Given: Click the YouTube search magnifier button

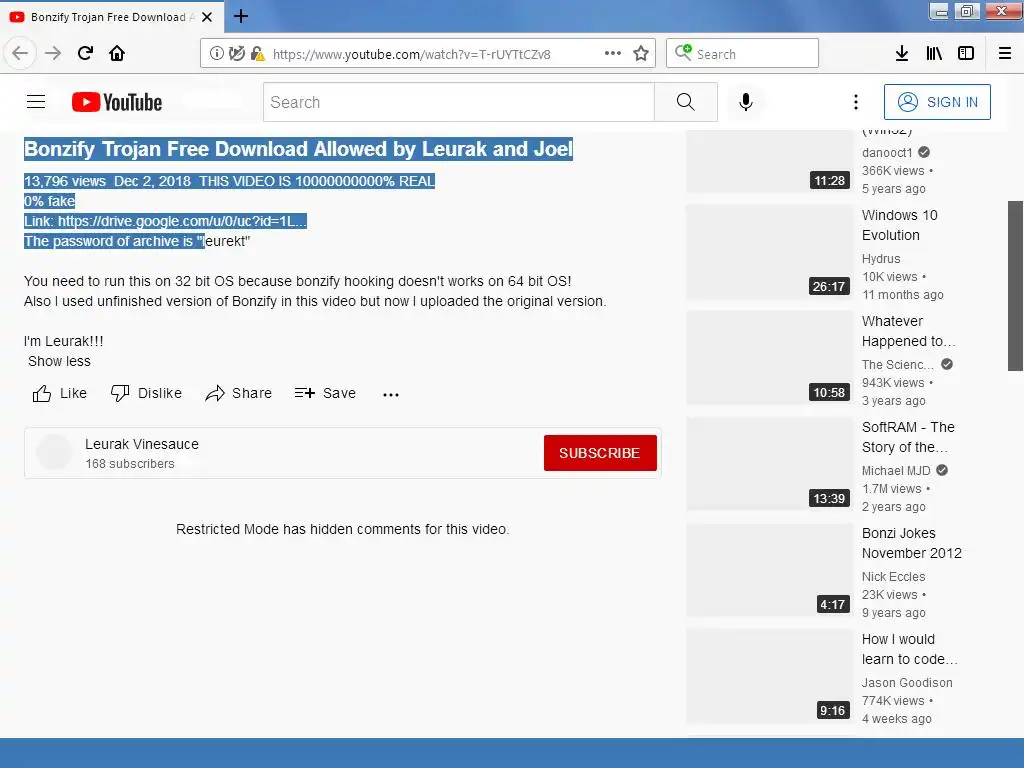Looking at the screenshot, I should [686, 102].
